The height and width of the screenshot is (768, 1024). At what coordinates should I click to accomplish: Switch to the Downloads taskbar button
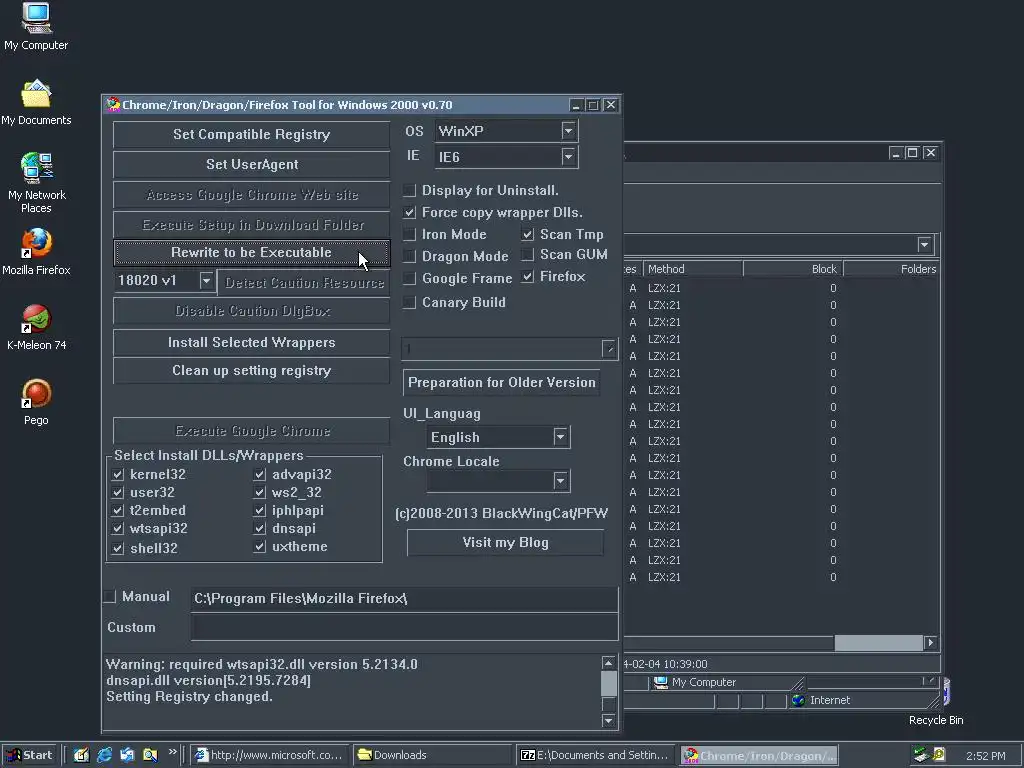click(432, 755)
